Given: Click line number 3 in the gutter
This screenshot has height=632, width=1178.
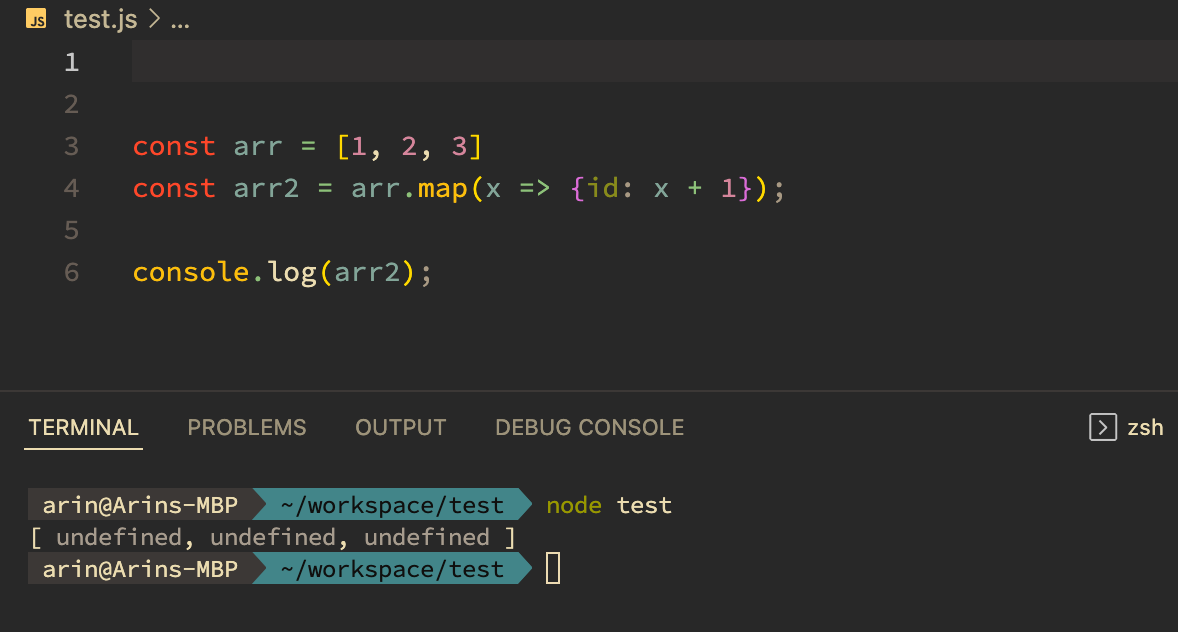Looking at the screenshot, I should tap(70, 146).
